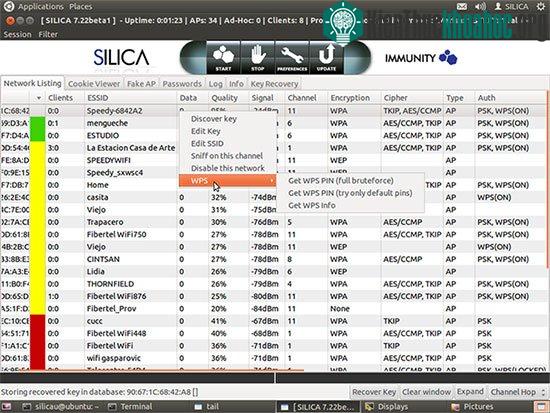This screenshot has height=413, width=550.
Task: Select the wifi gasparovic network row
Action: pyautogui.click(x=273, y=358)
